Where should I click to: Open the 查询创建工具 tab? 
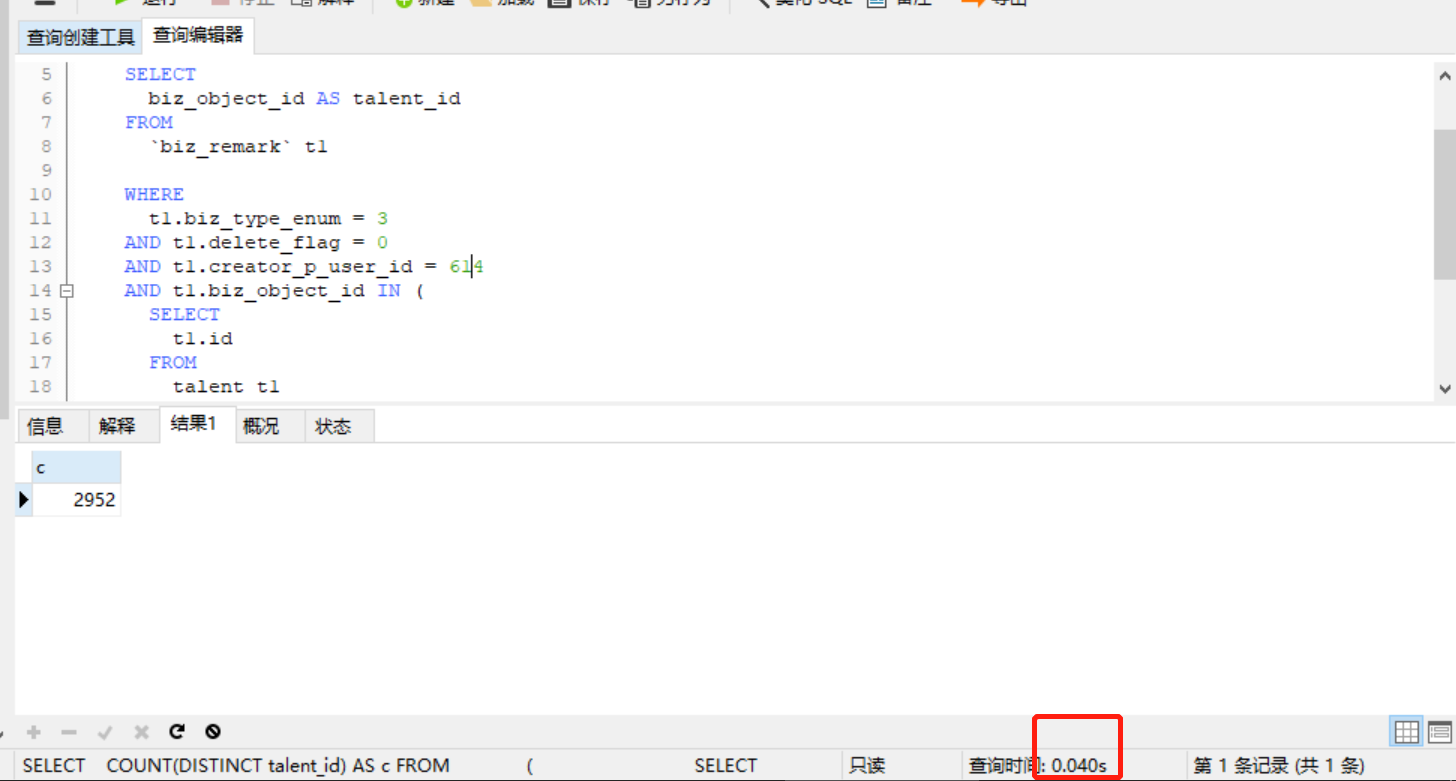80,38
